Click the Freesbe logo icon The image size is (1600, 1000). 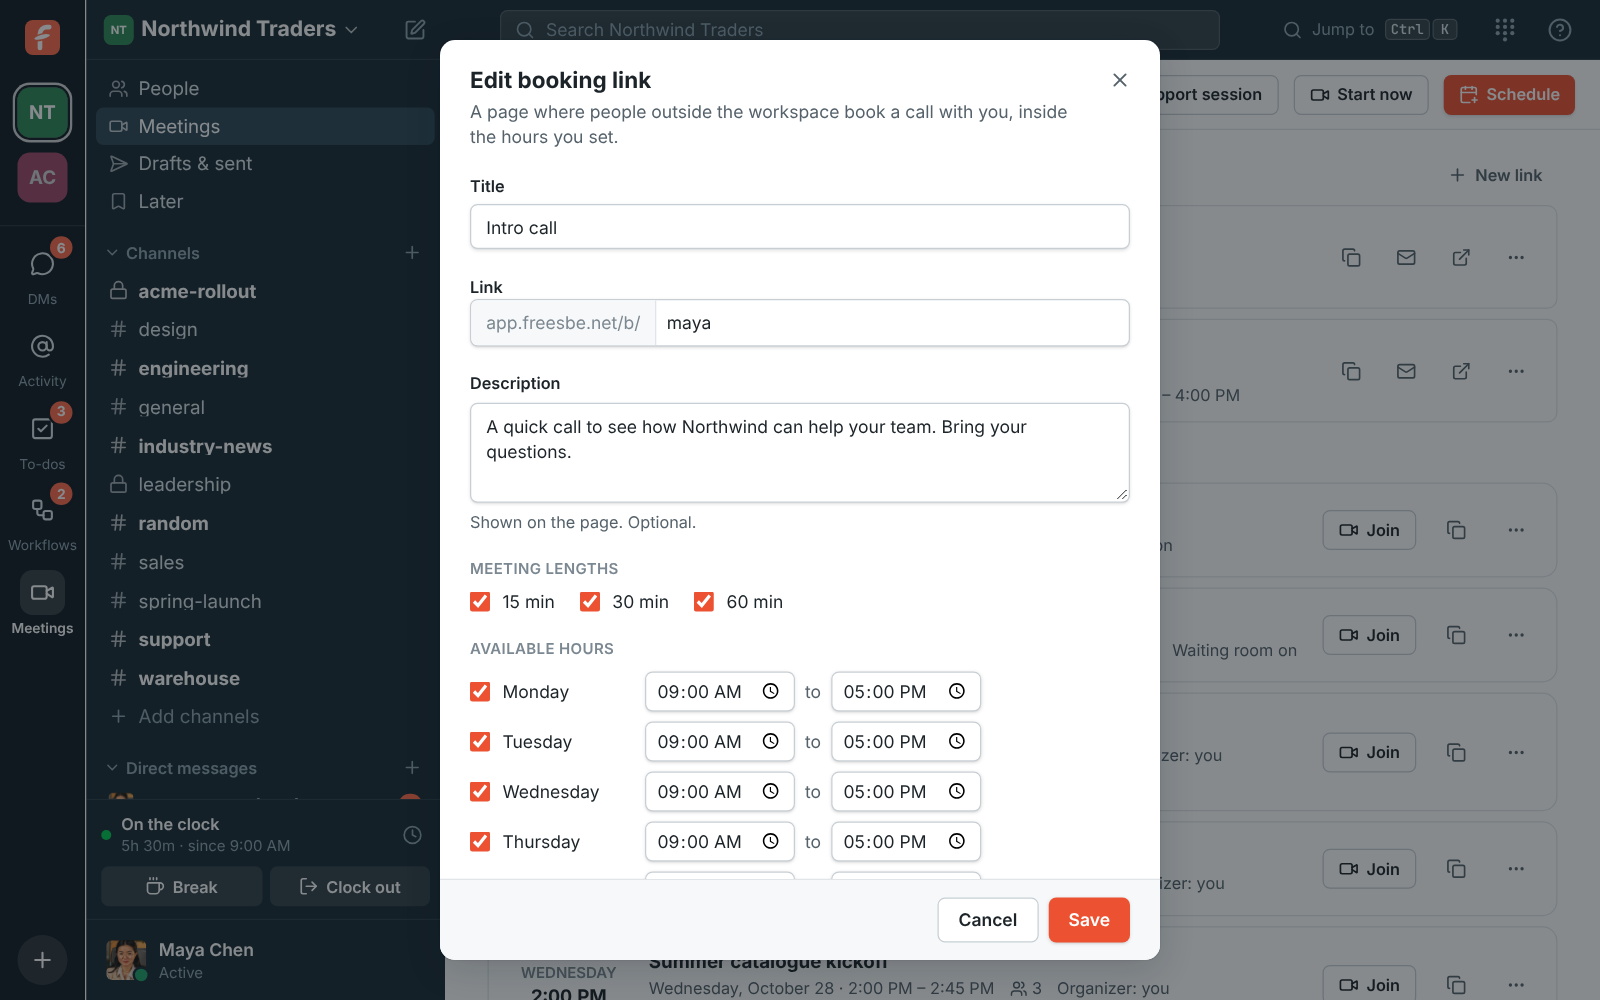click(x=42, y=37)
